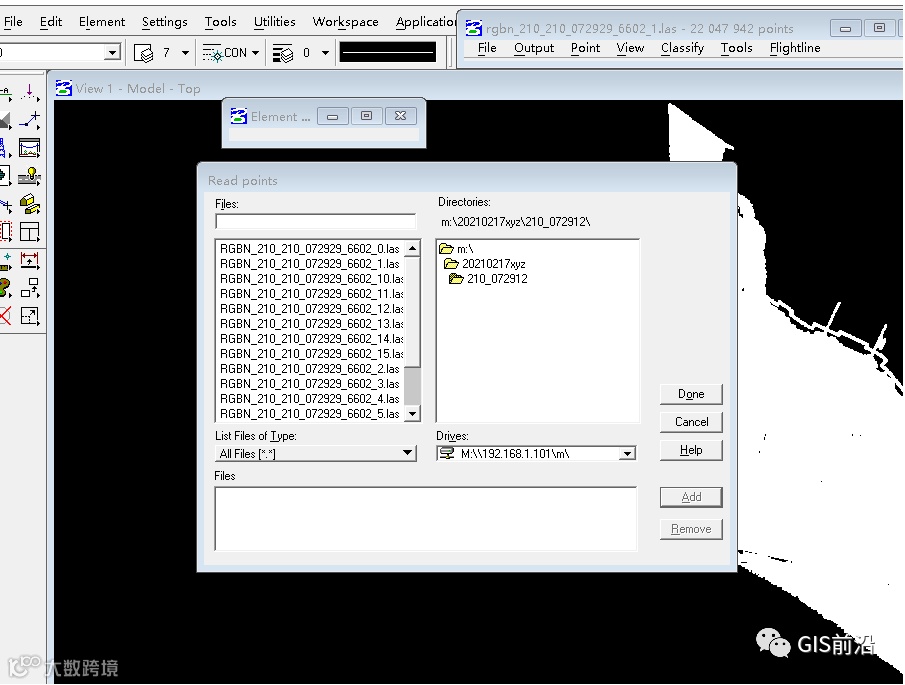
Task: Open the Settings menu
Action: click(x=164, y=22)
